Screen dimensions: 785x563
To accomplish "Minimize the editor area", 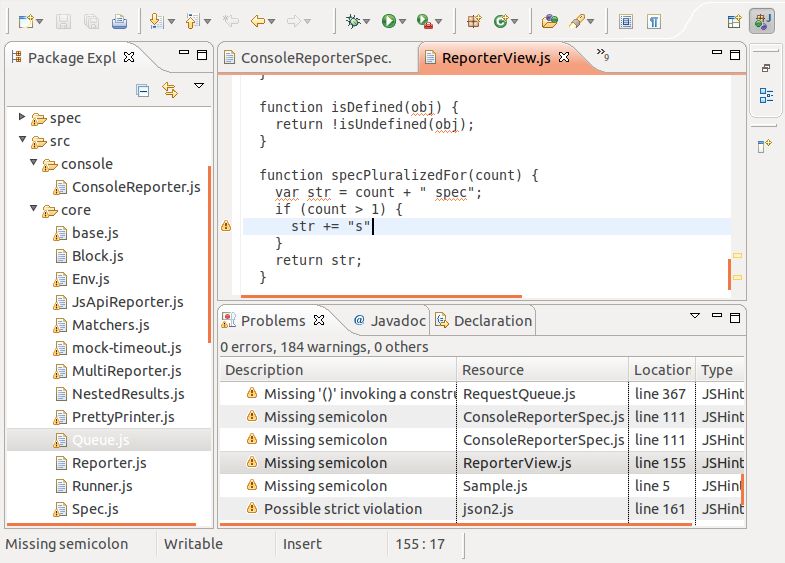I will point(717,53).
